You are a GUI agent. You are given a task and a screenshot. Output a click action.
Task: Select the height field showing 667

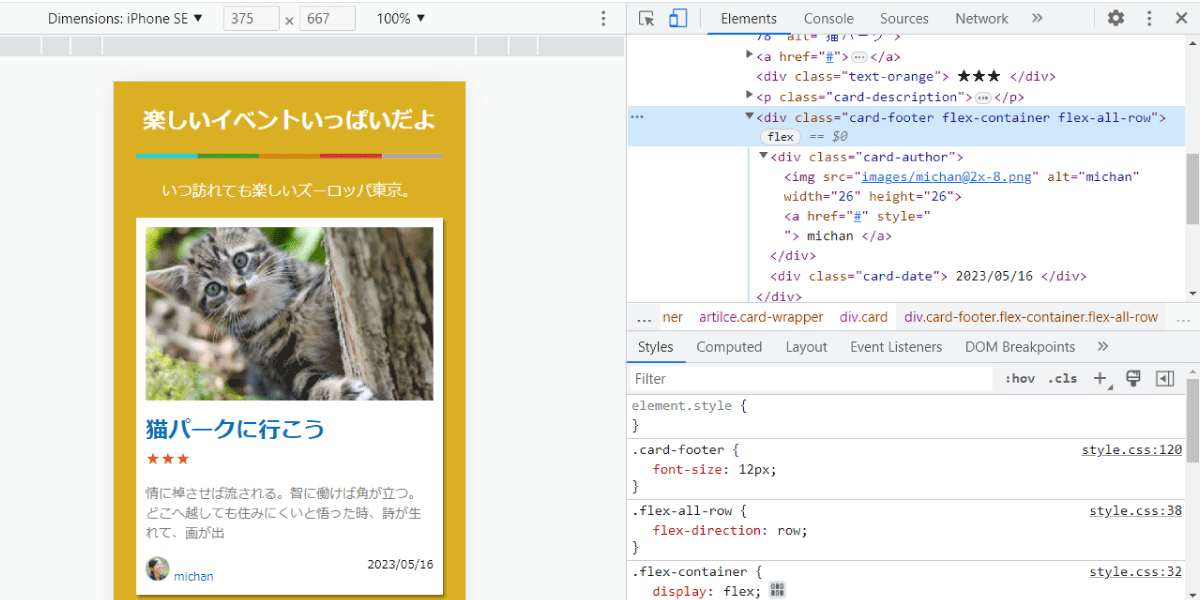pos(327,19)
